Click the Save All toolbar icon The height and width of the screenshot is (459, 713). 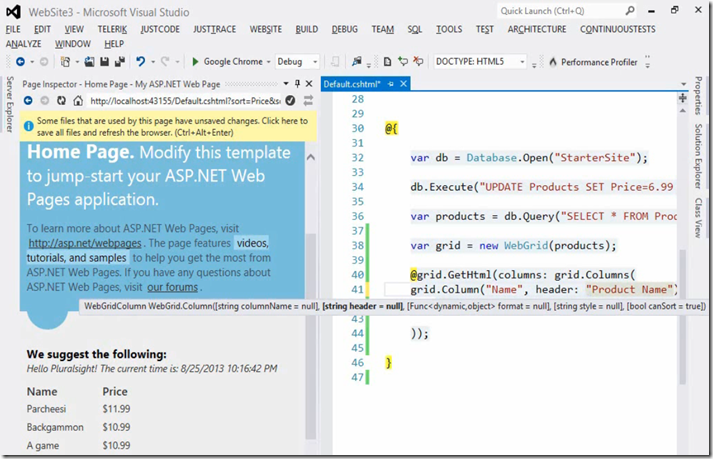click(x=120, y=61)
